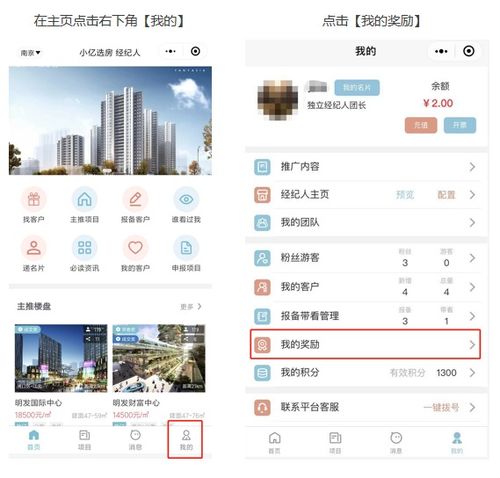
Task: Tap the ¥2.00 balance amount
Action: click(438, 103)
